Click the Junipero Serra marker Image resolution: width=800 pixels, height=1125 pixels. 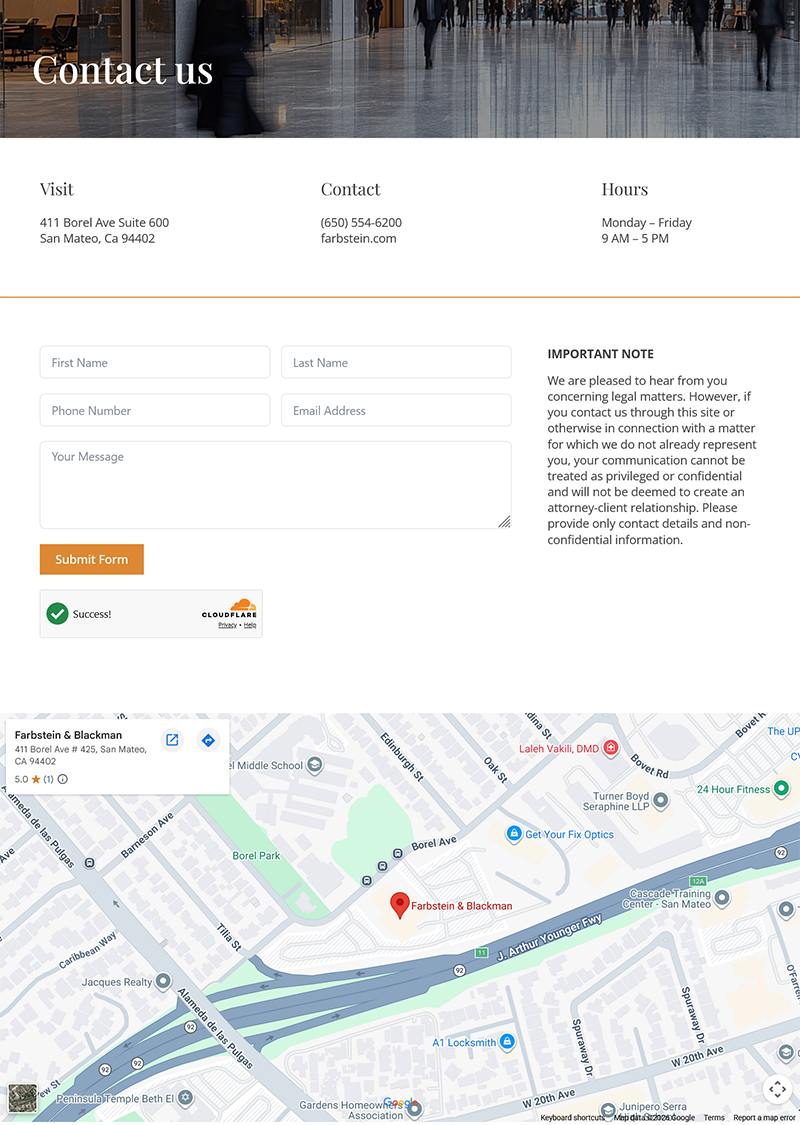608,1111
